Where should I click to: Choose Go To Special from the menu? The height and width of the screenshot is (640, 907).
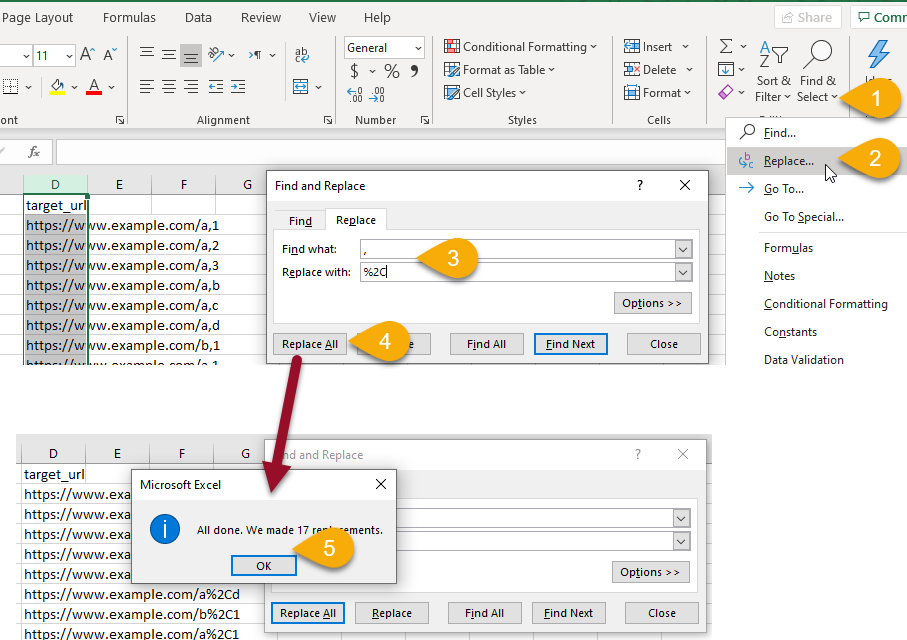coord(803,216)
